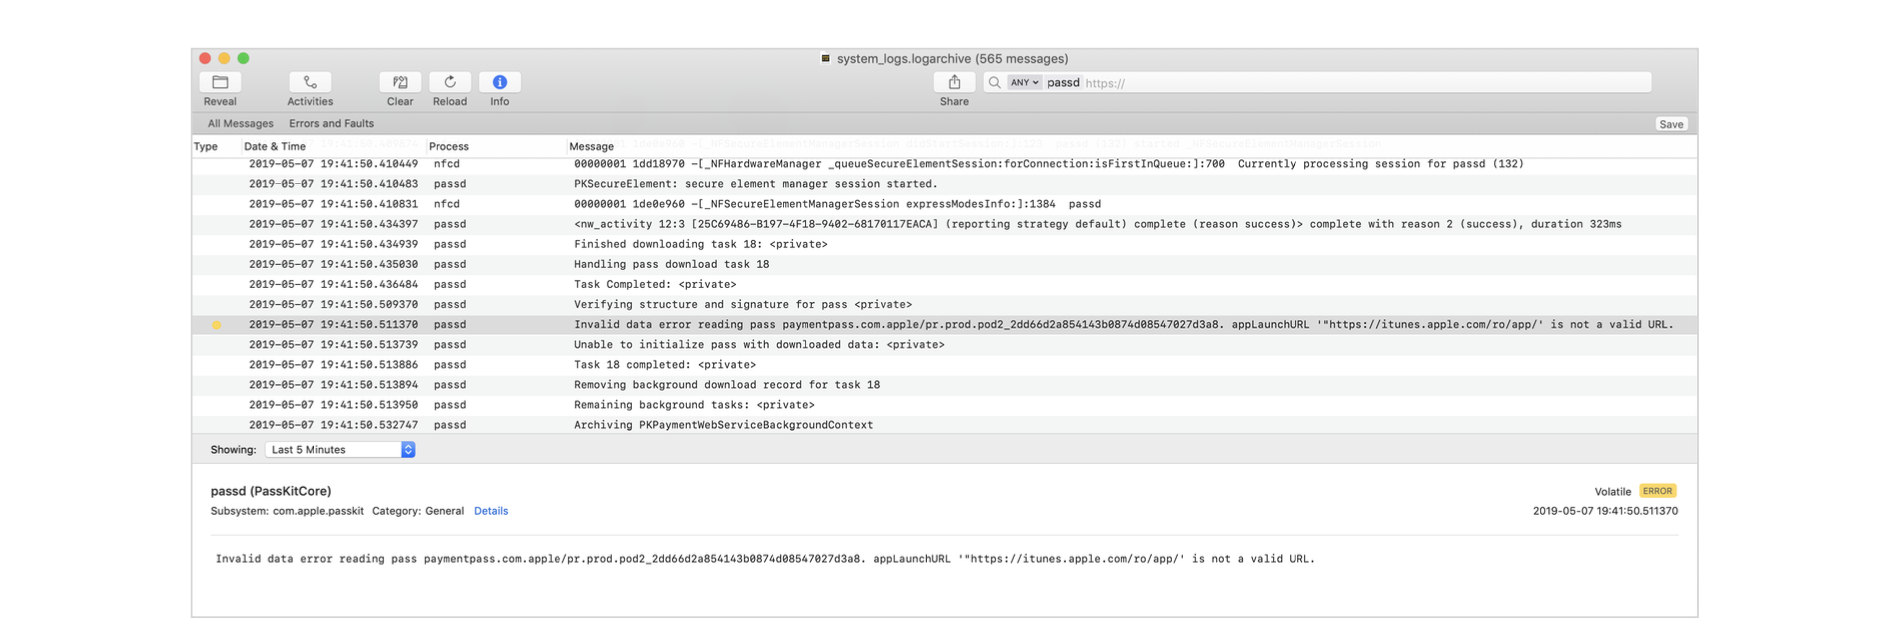Open the Activities toolbar icon
Image resolution: width=1902 pixels, height=644 pixels.
click(x=310, y=83)
